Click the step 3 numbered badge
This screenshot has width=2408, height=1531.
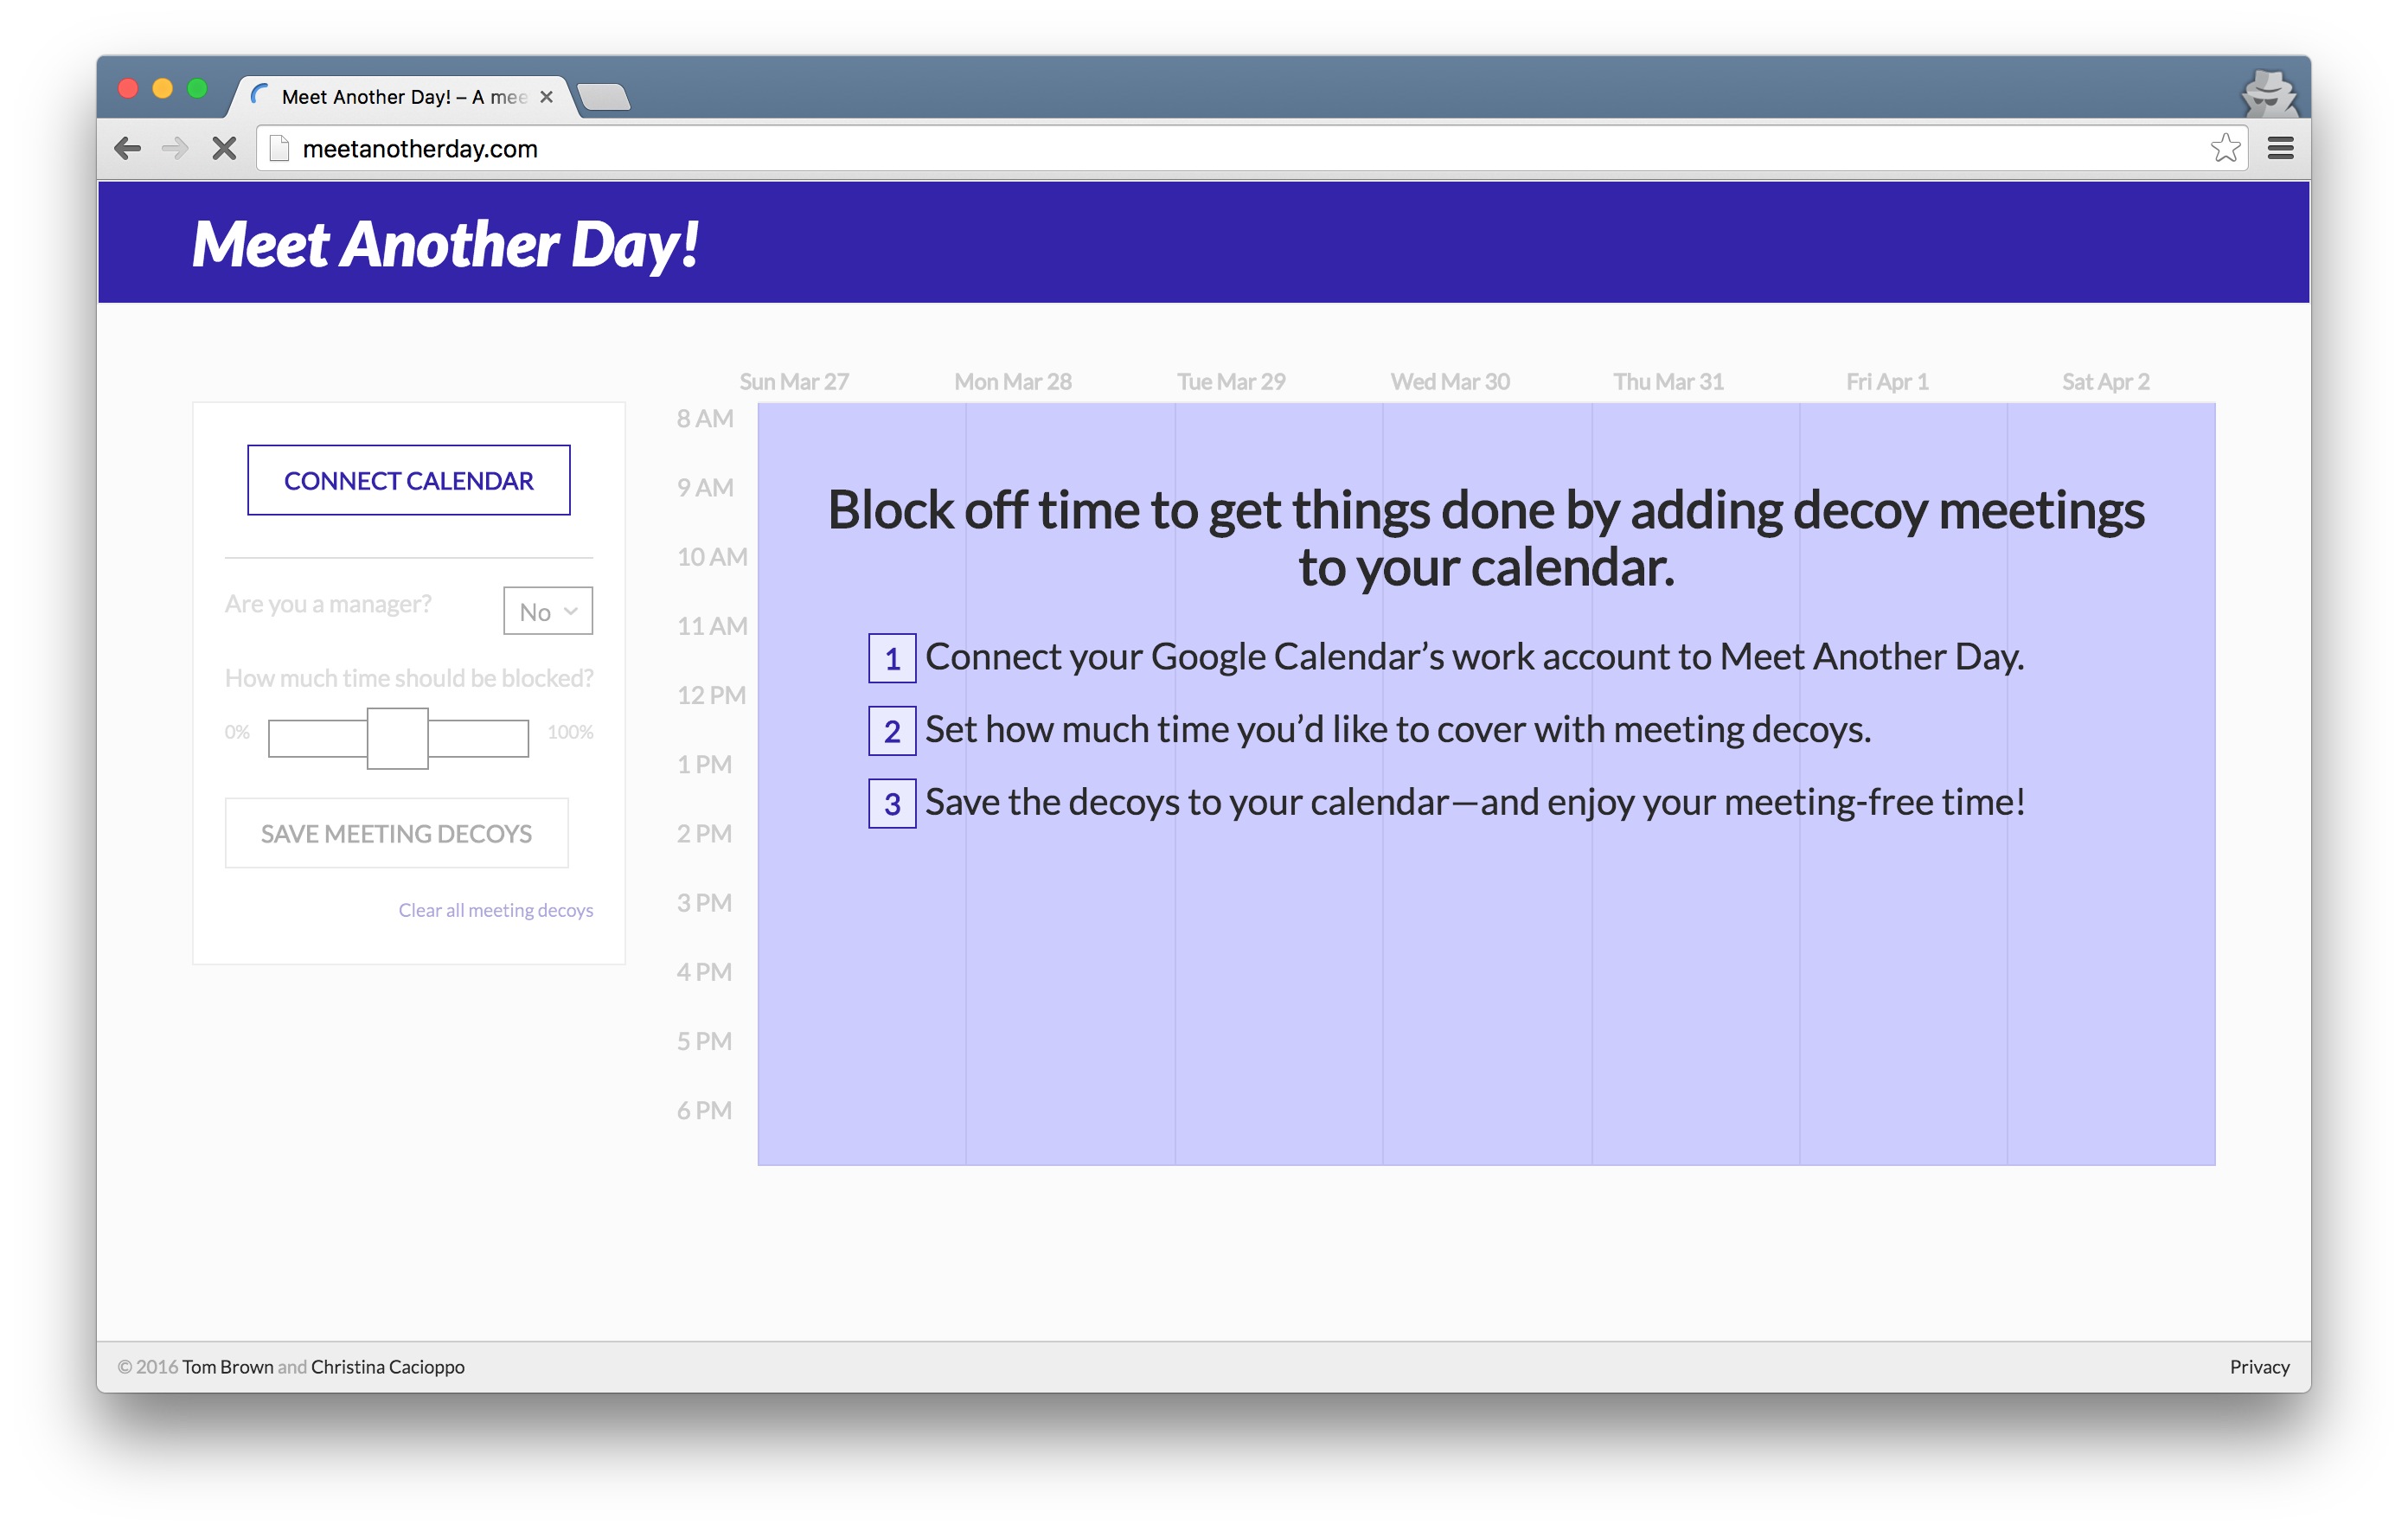click(x=891, y=803)
